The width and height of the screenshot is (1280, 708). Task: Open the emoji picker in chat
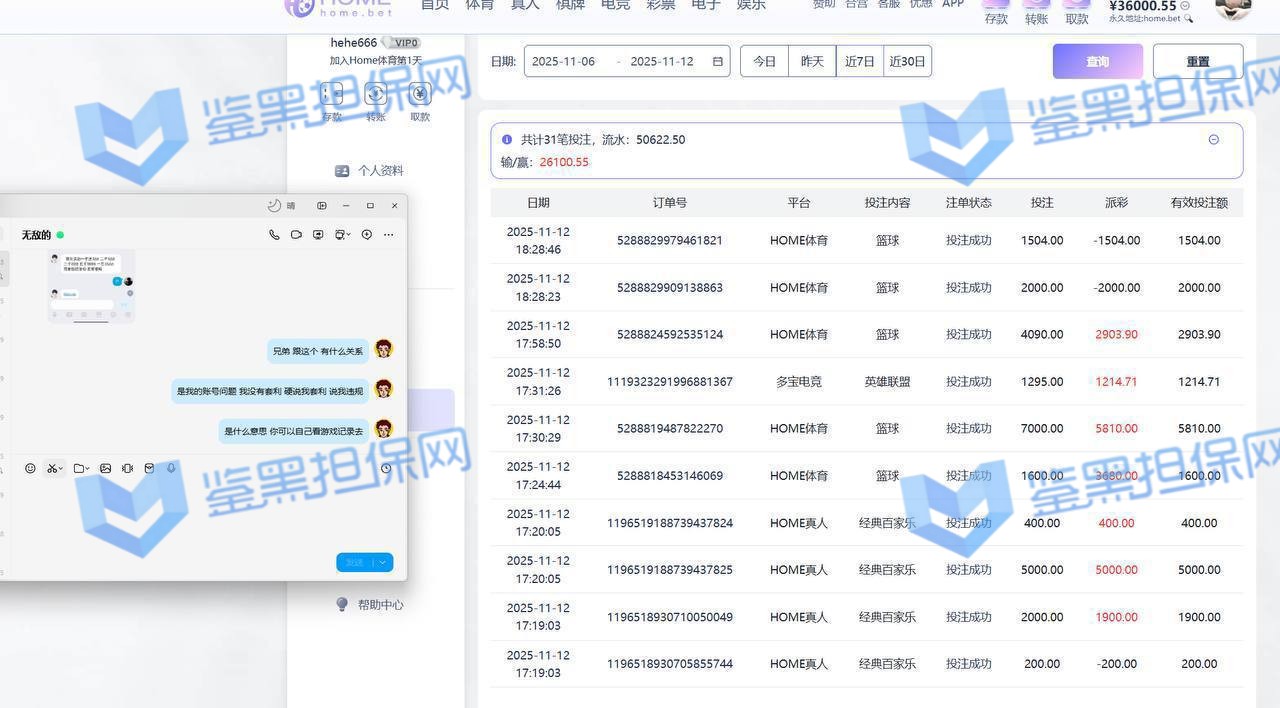(30, 468)
